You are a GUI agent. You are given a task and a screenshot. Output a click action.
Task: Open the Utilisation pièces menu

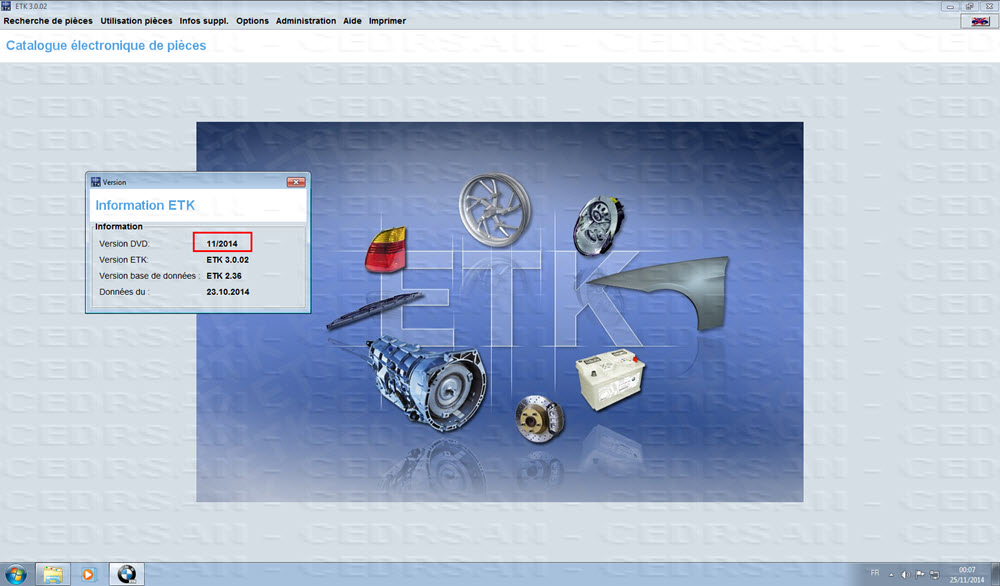coord(136,21)
